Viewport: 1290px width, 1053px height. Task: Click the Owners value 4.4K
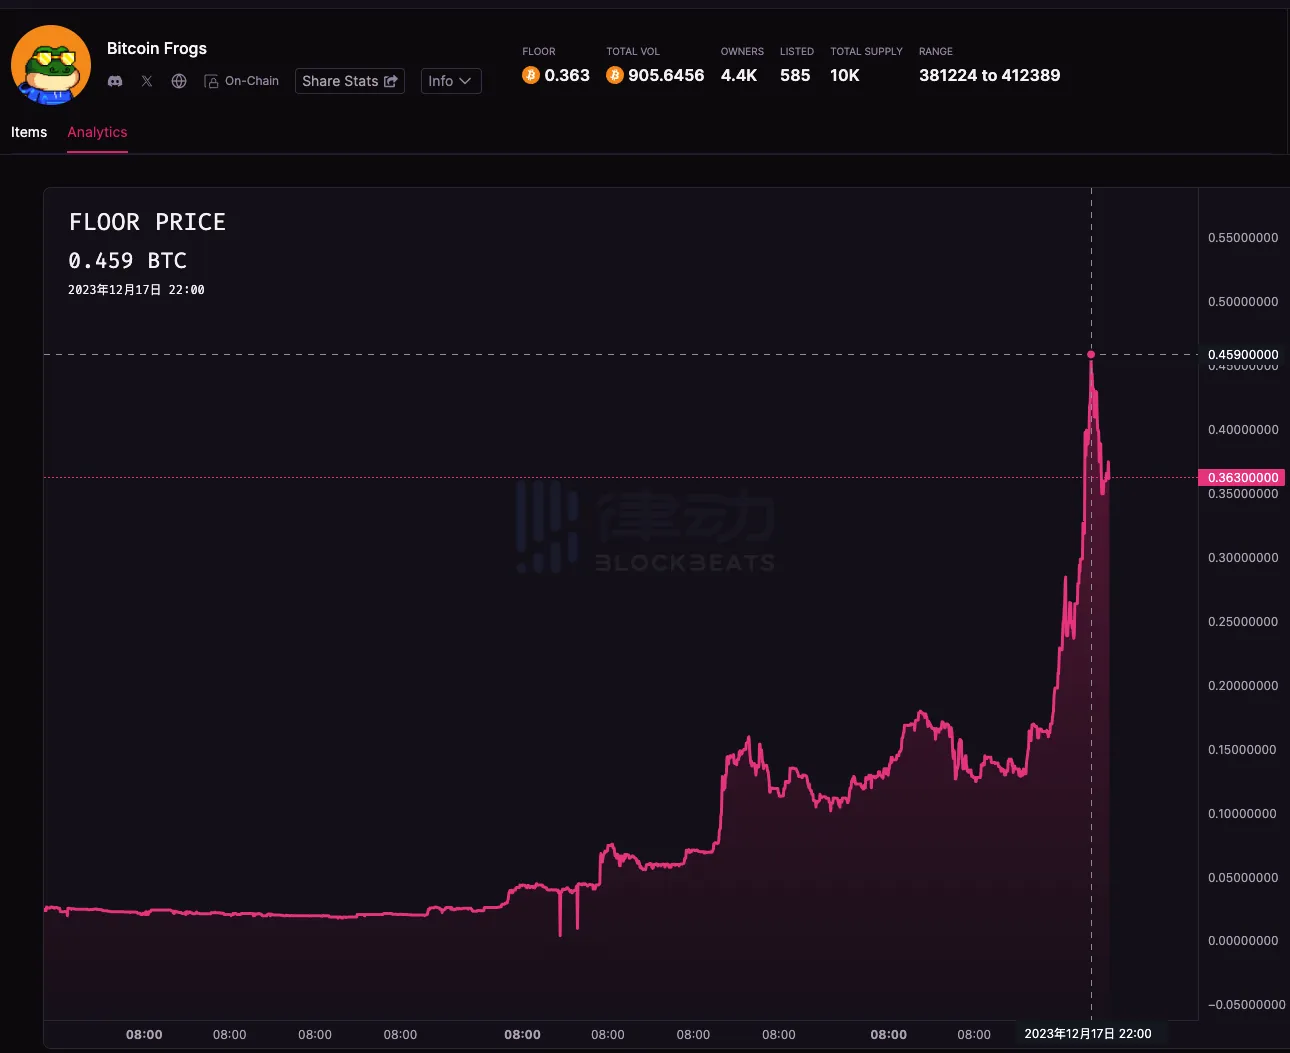pyautogui.click(x=739, y=75)
